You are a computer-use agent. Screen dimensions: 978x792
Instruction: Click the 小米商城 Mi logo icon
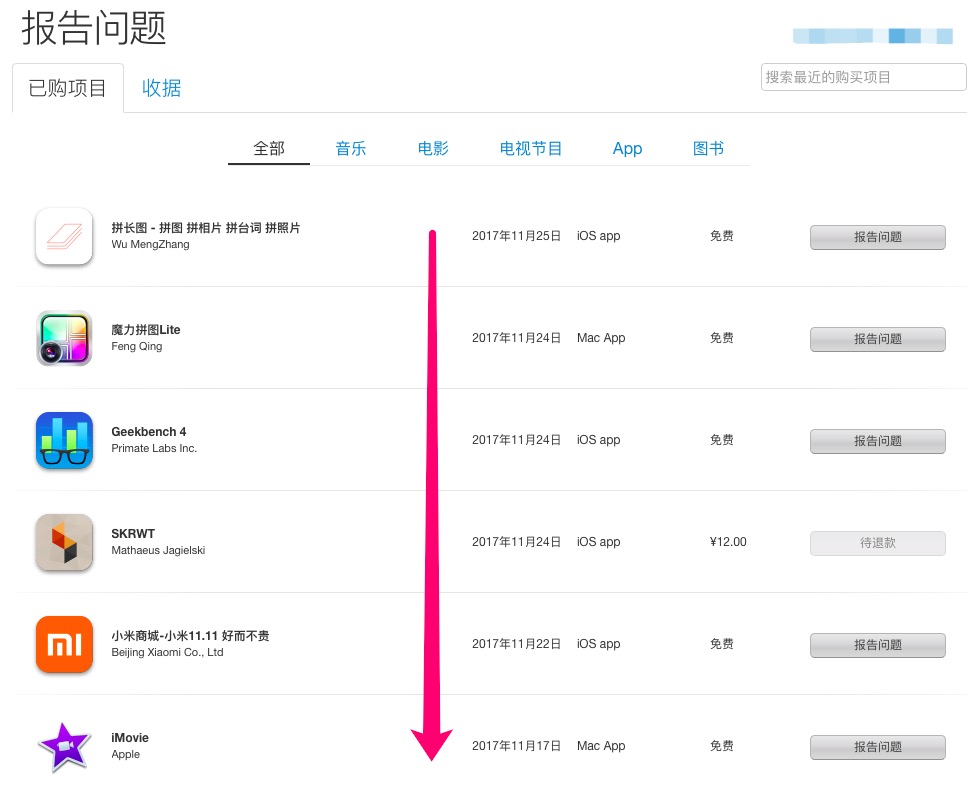point(64,644)
